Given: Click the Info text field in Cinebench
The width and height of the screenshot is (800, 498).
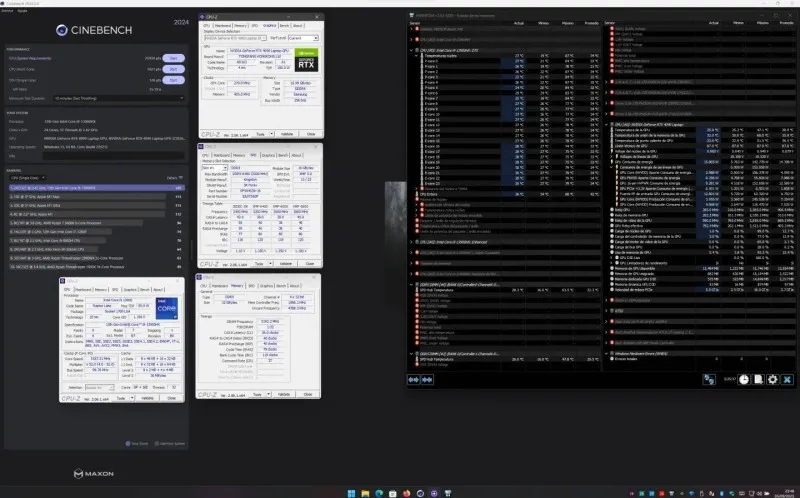Looking at the screenshot, I should (113, 156).
